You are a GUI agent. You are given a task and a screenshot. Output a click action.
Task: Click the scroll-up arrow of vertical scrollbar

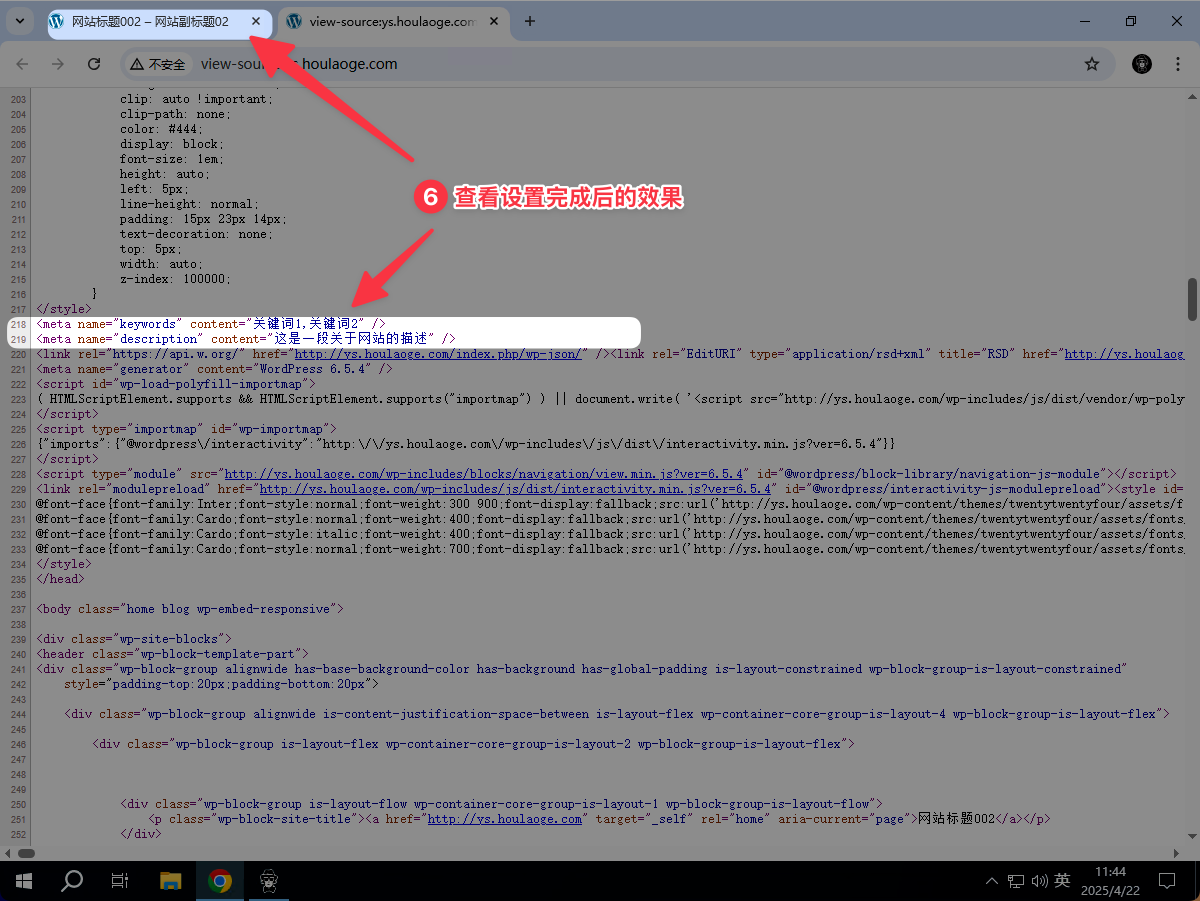(x=1192, y=96)
